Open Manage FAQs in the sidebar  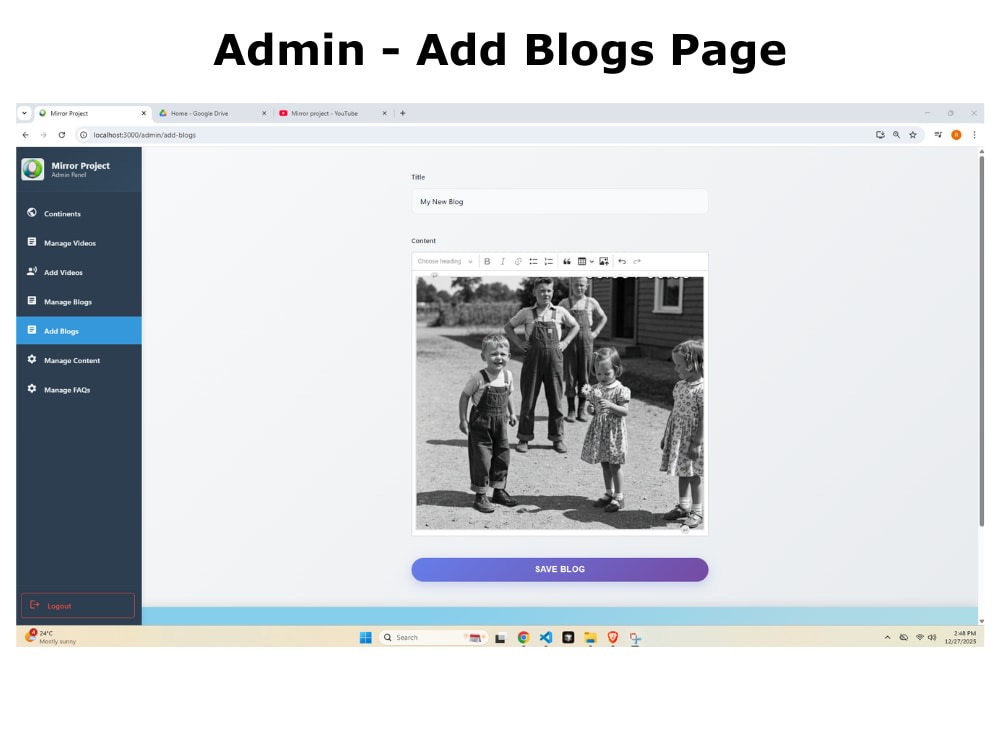pos(79,390)
